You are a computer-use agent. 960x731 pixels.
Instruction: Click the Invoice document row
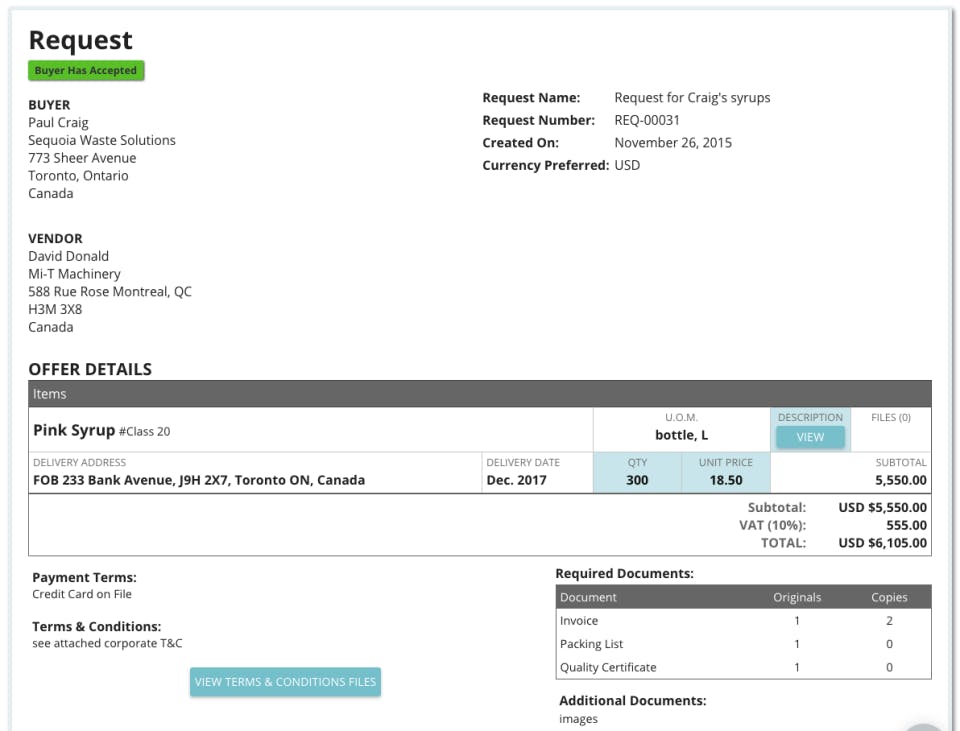tap(743, 621)
